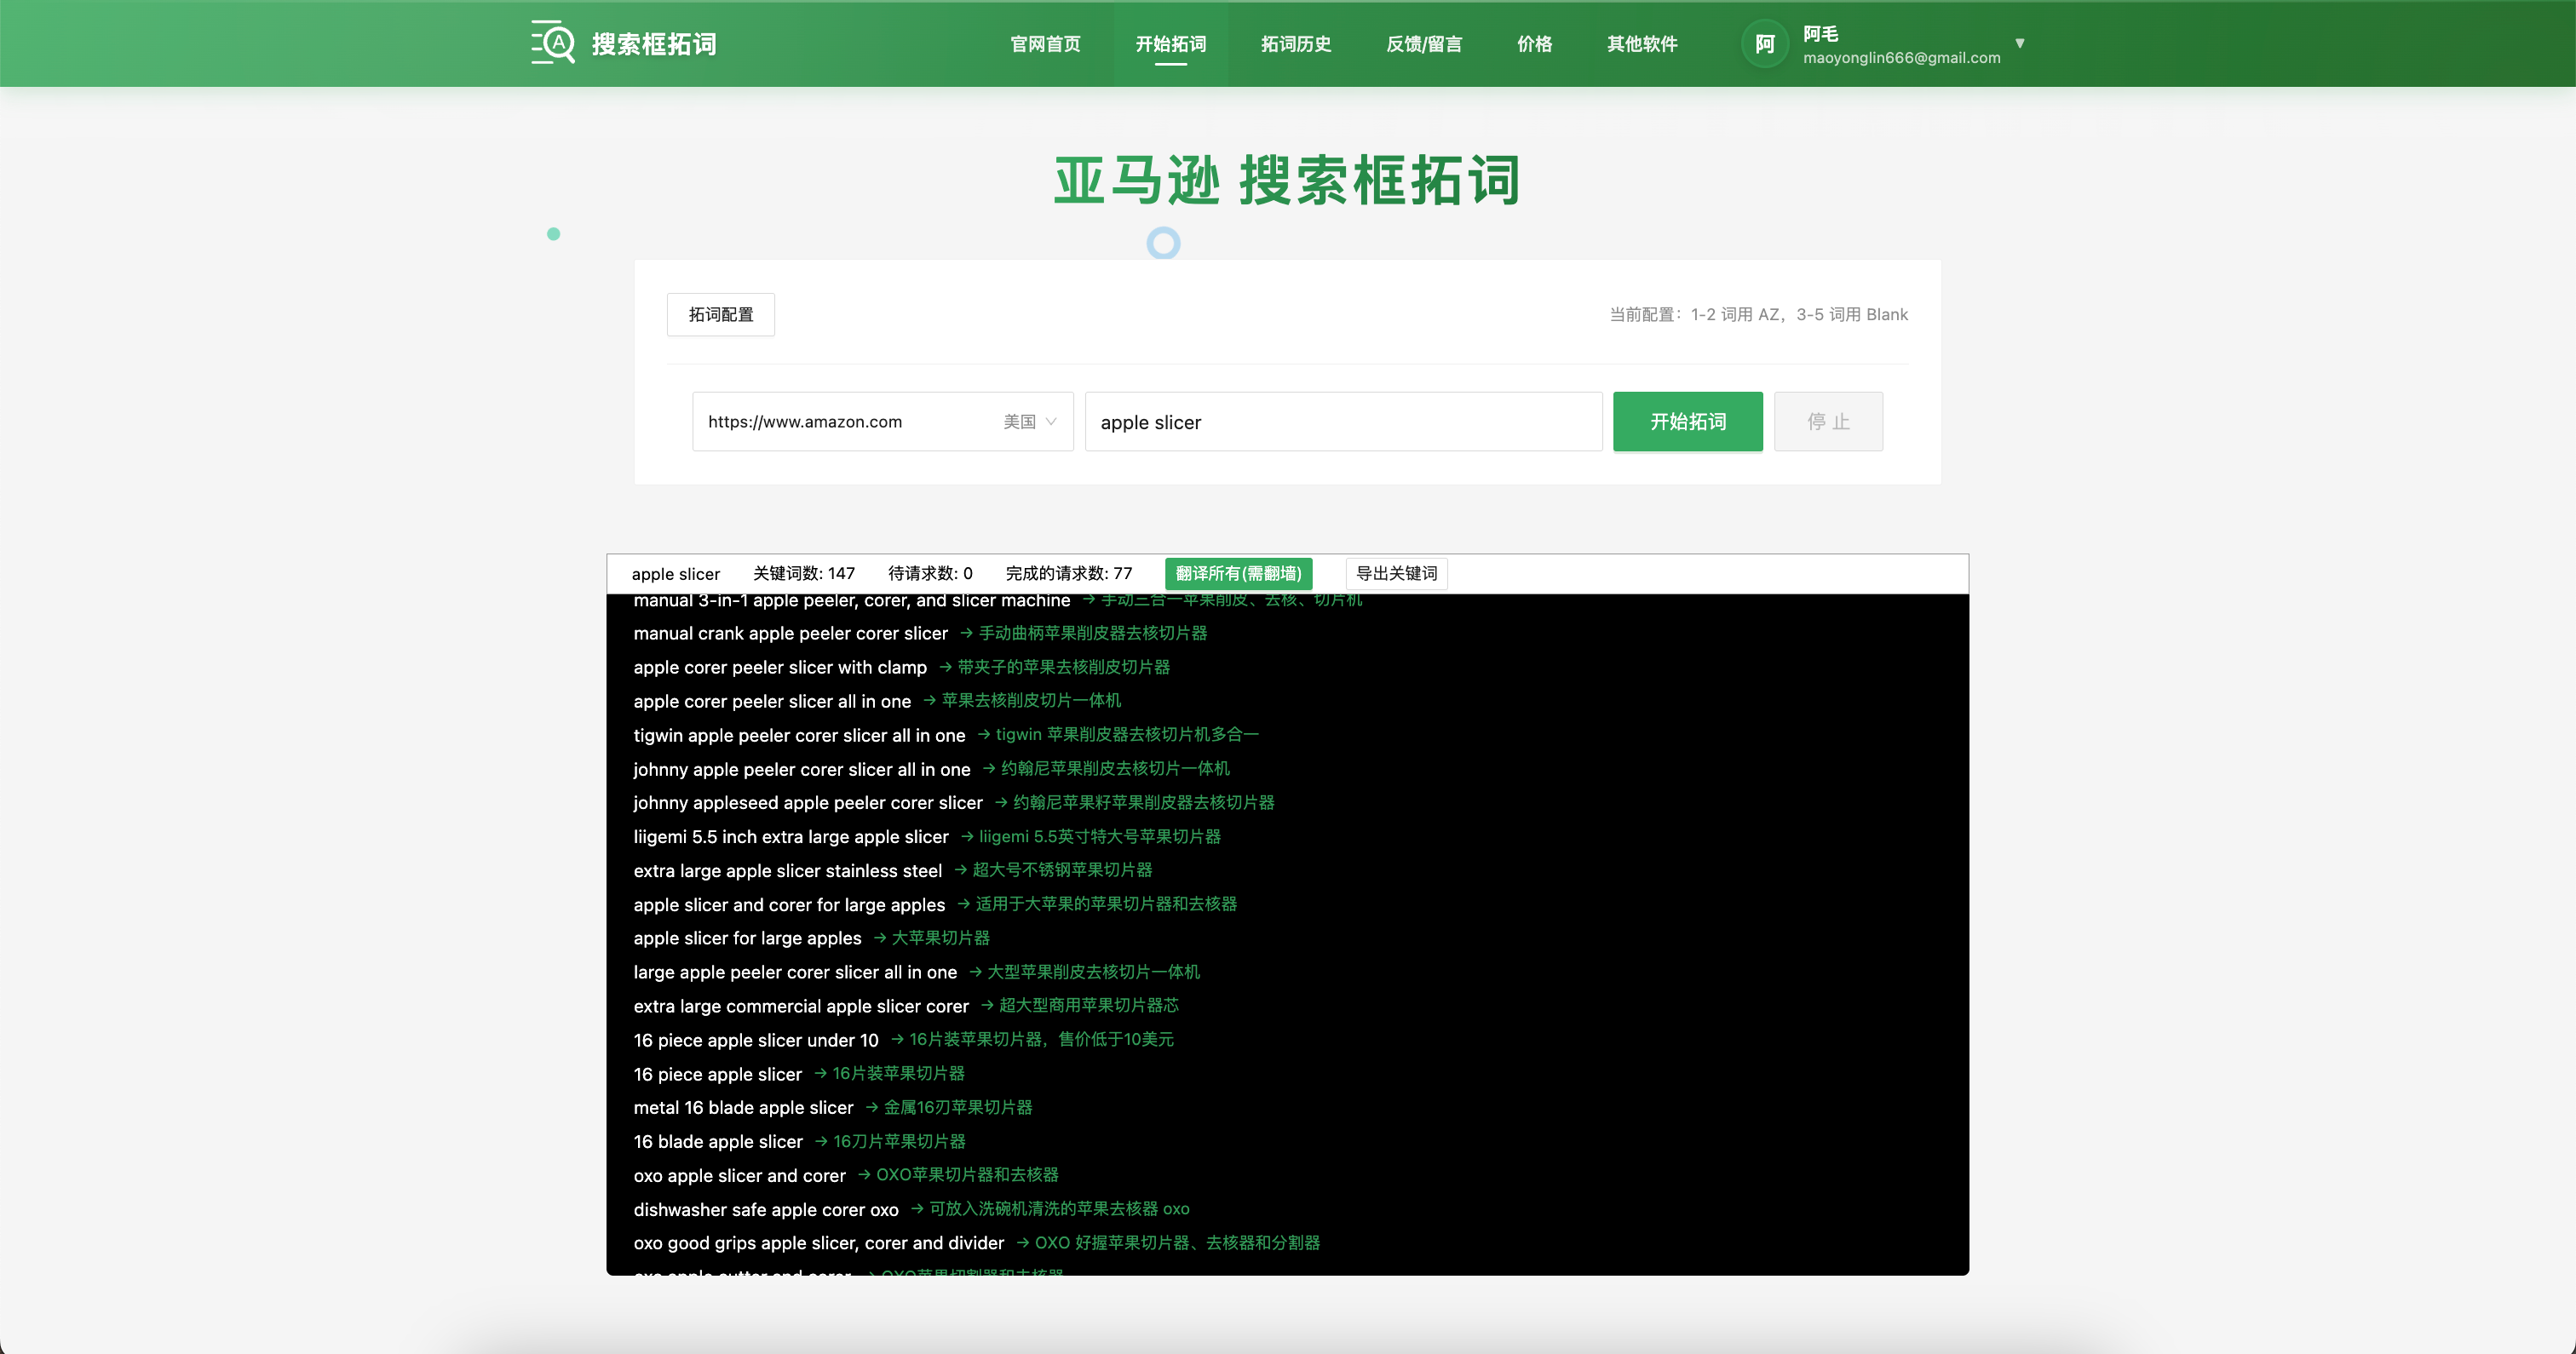
Task: Click 完成的请求数: 77 counter
Action: (x=1069, y=574)
